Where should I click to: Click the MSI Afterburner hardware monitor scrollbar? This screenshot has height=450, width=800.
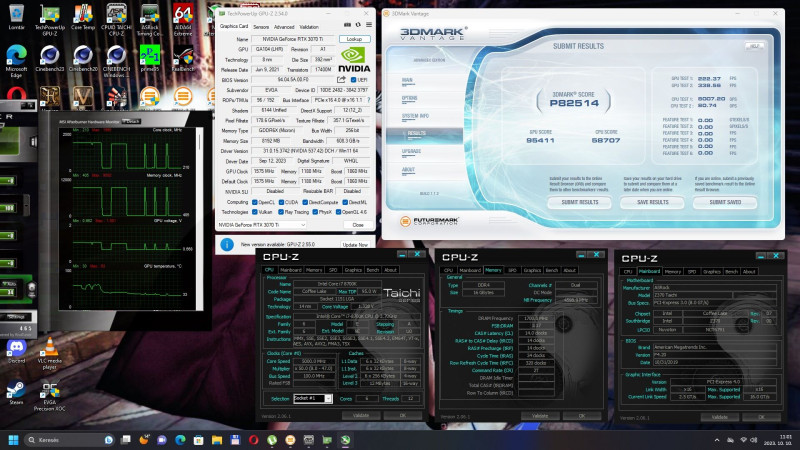(x=199, y=218)
